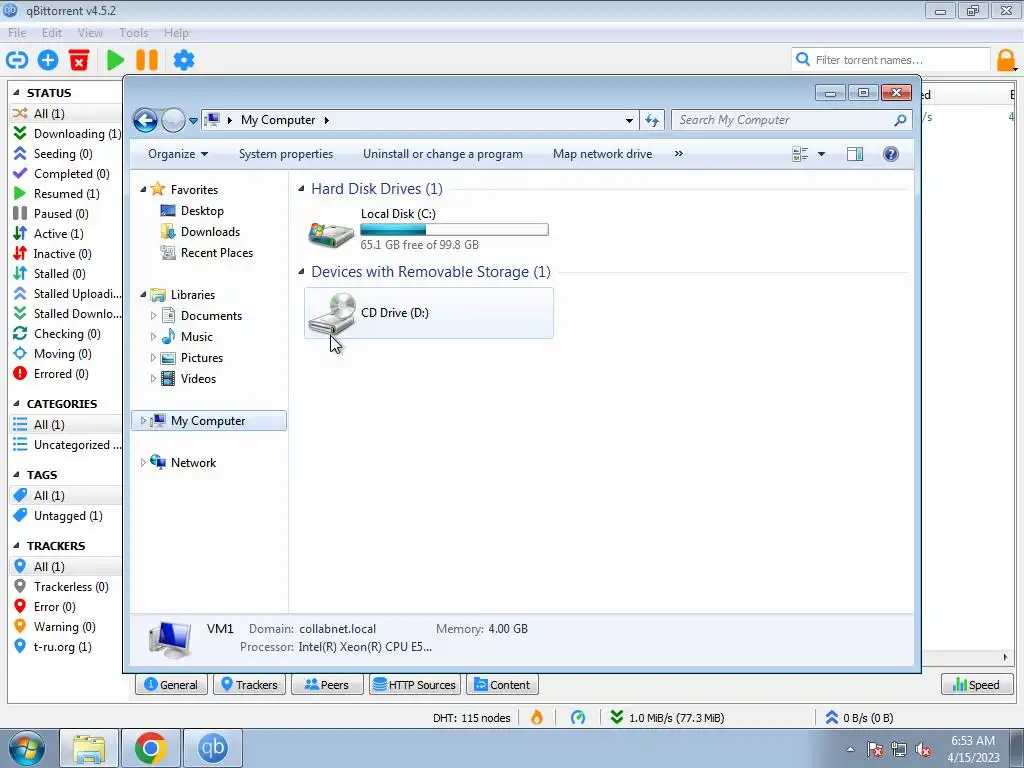The width and height of the screenshot is (1024, 768).
Task: Click the Explorer refresh button
Action: coord(652,120)
